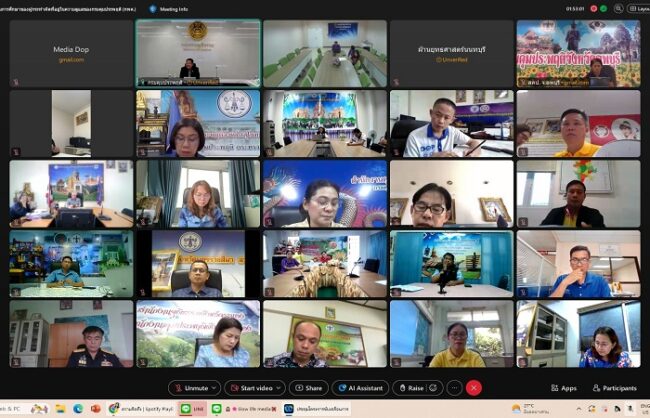Screen dimensions: 650x418
Task: Start video from the meeting controls
Action: pos(253,388)
